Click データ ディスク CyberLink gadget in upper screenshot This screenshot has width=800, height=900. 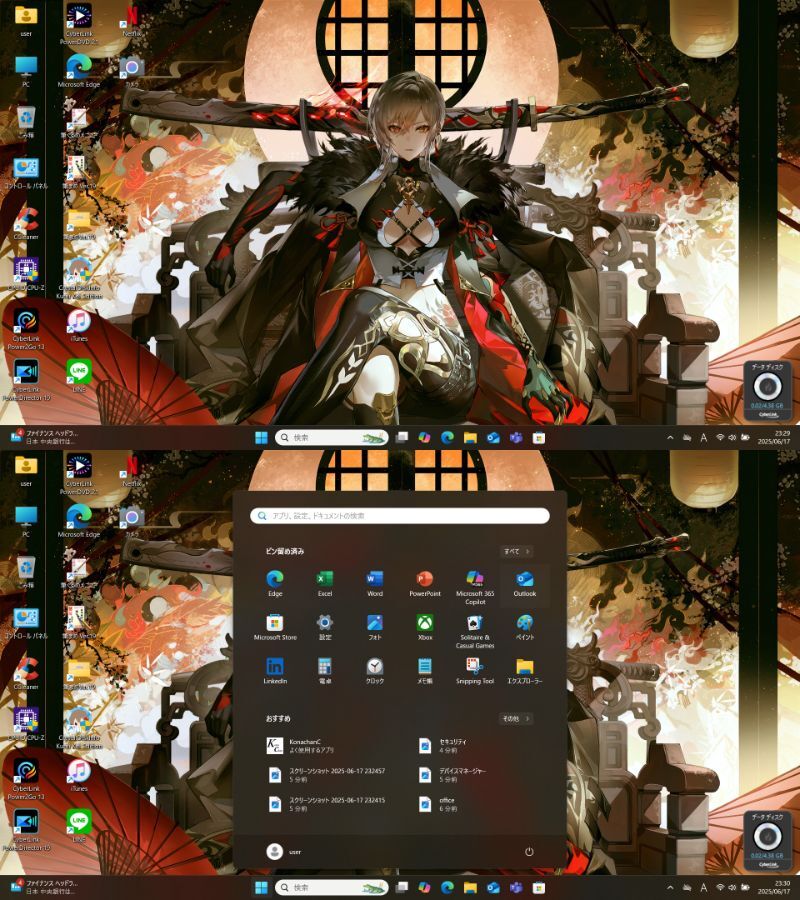[x=767, y=391]
